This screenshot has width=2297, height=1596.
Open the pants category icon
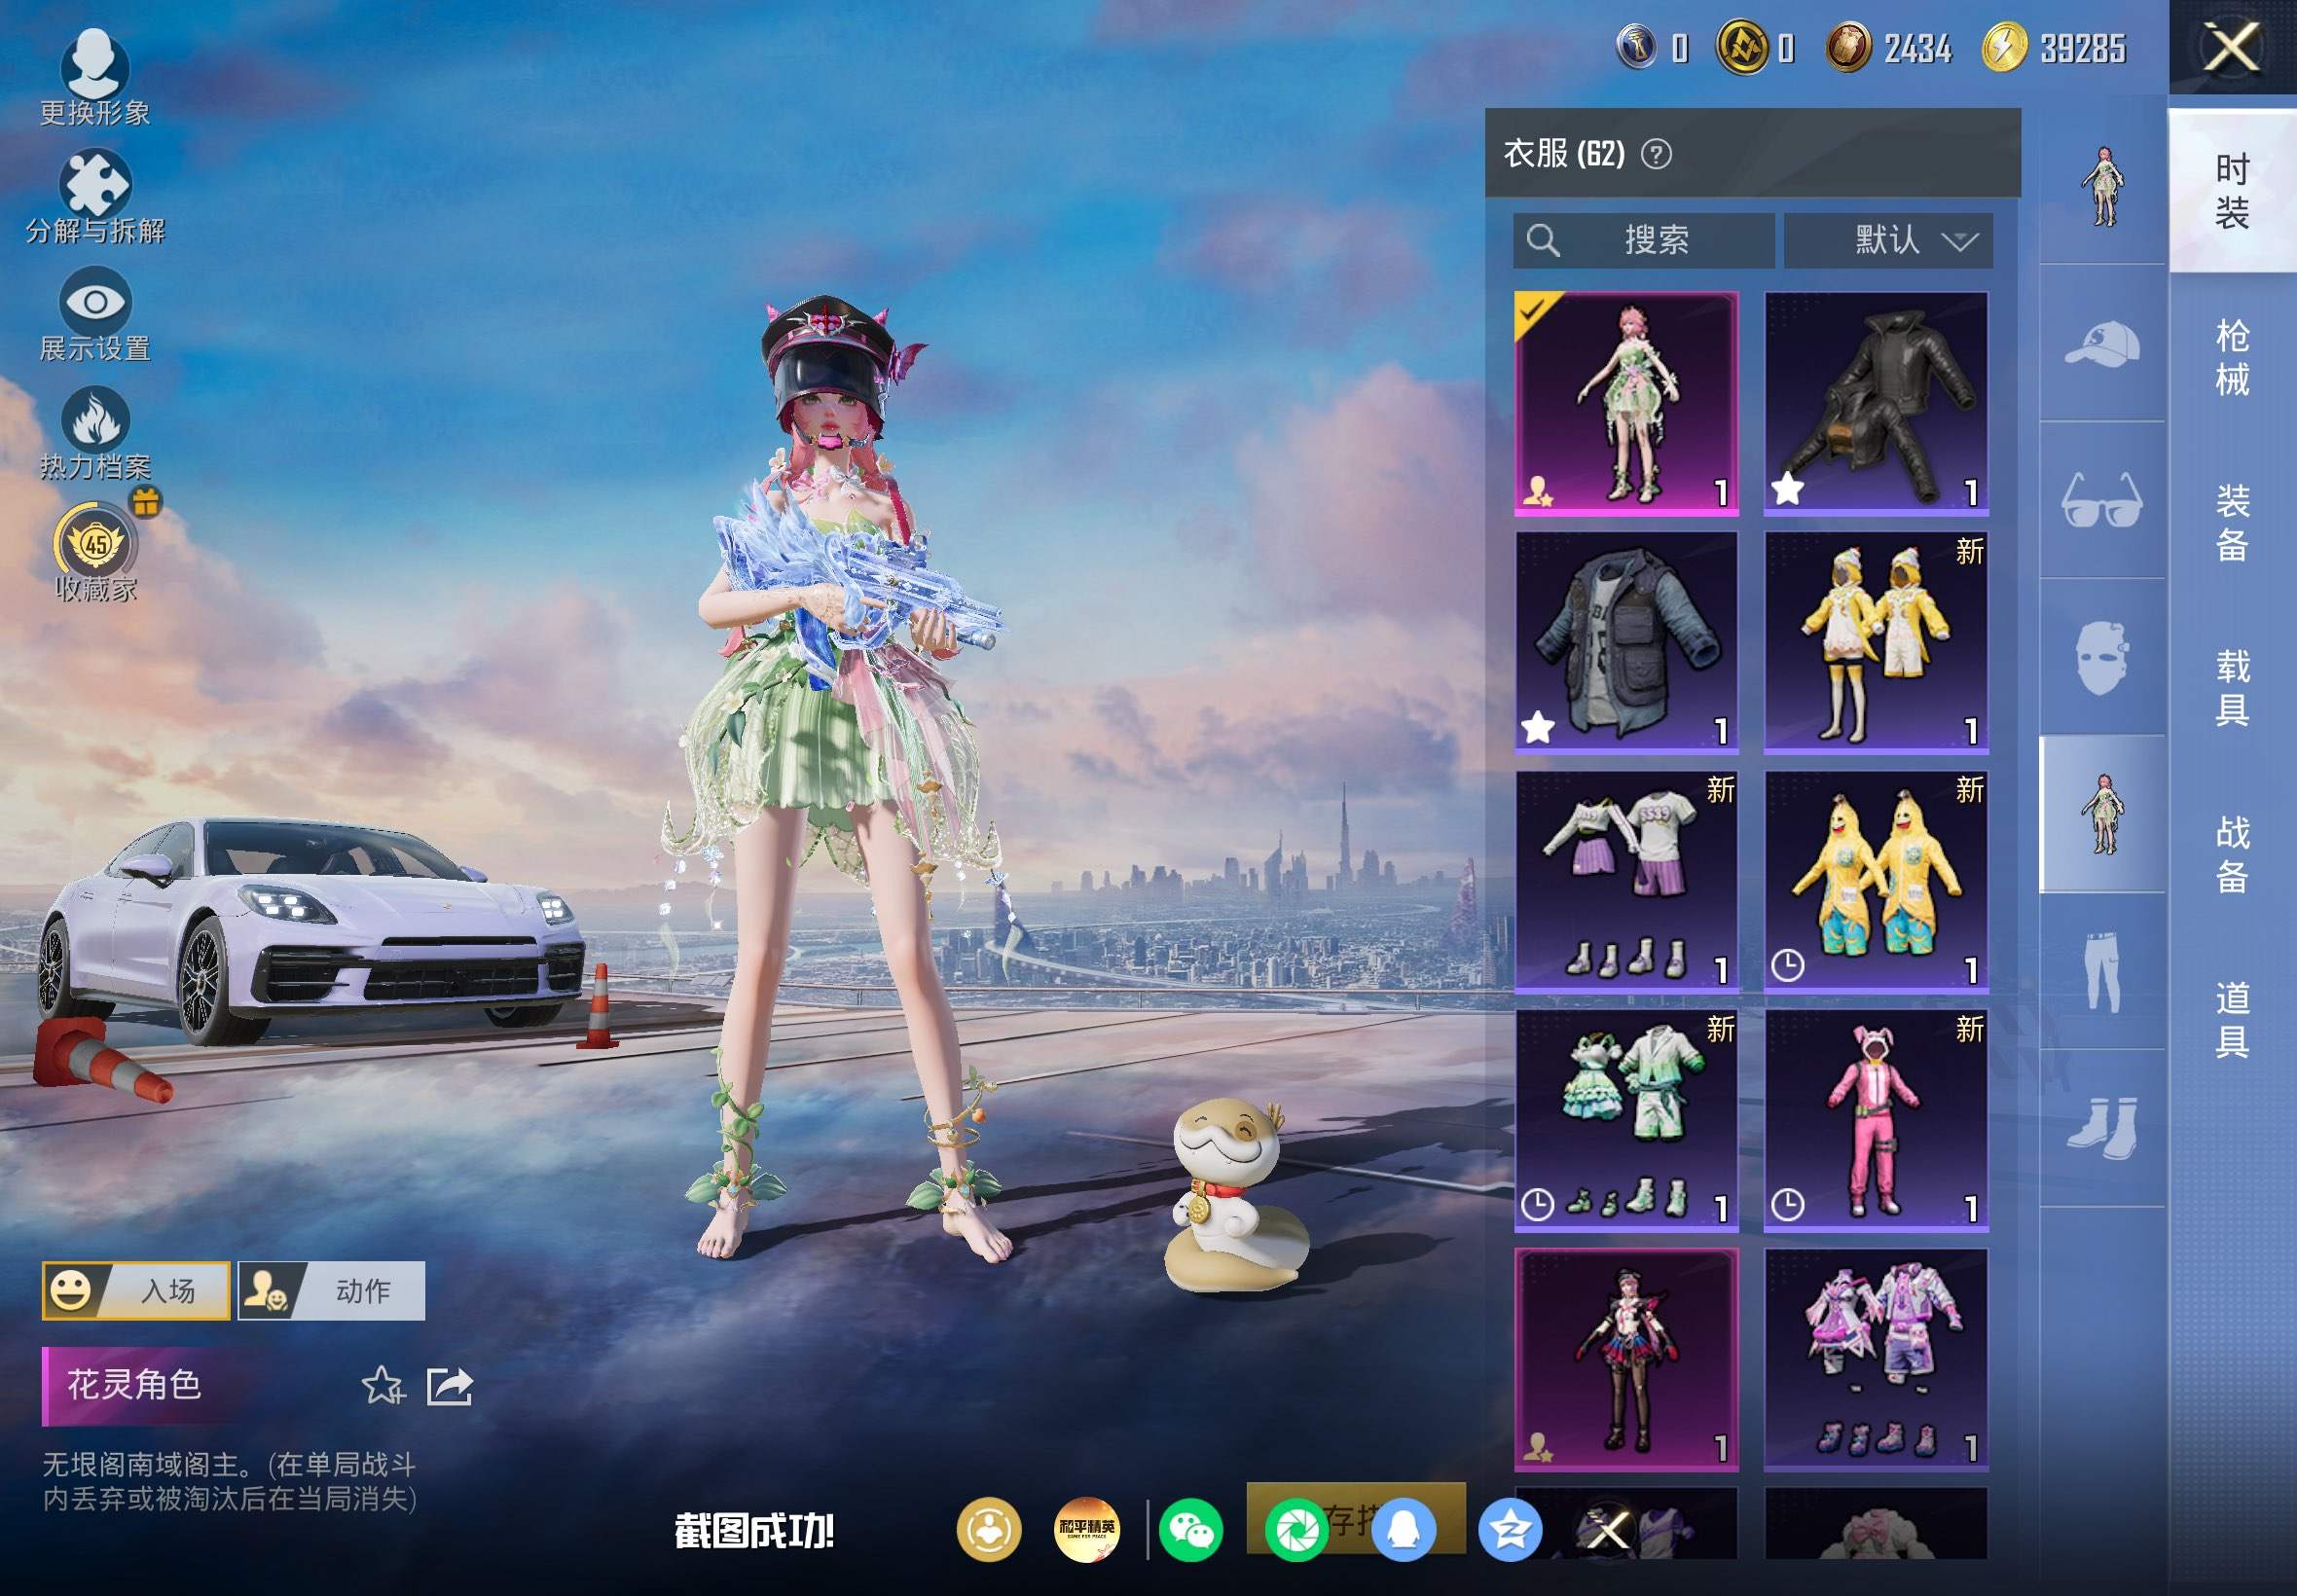(2103, 971)
